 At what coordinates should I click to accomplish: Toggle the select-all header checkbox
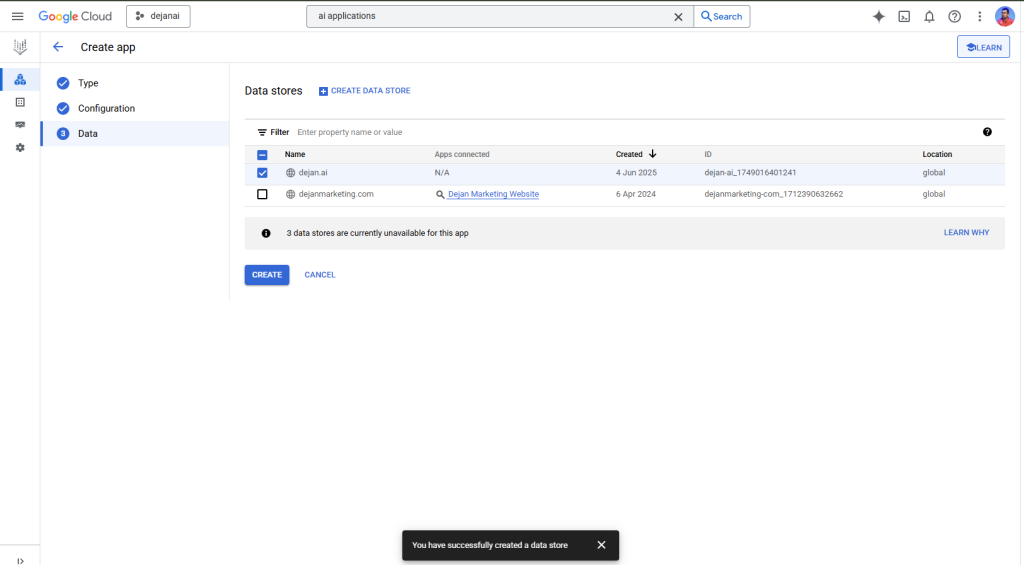[262, 155]
